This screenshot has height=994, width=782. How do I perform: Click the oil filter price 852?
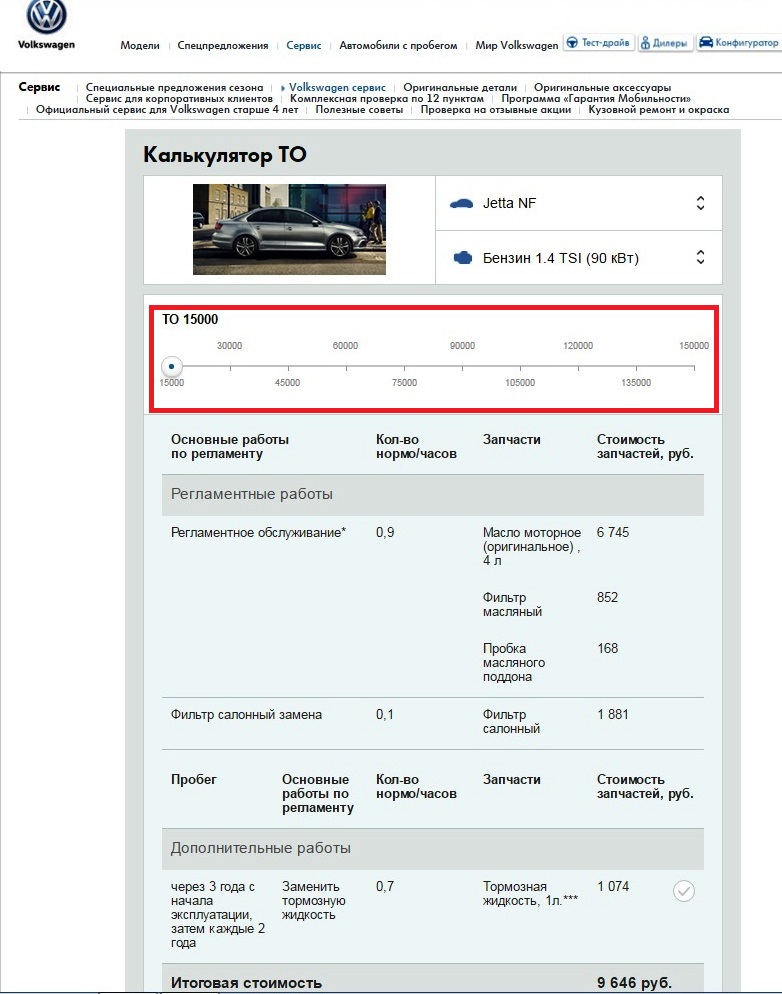607,597
